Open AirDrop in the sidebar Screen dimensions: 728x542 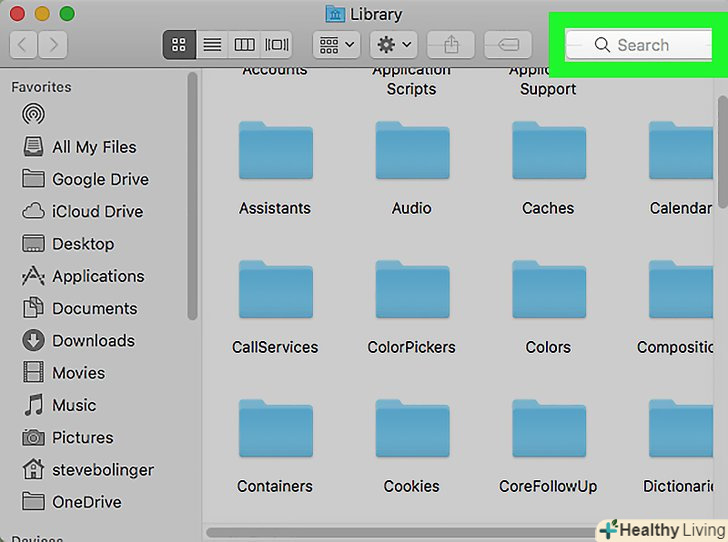[33, 114]
